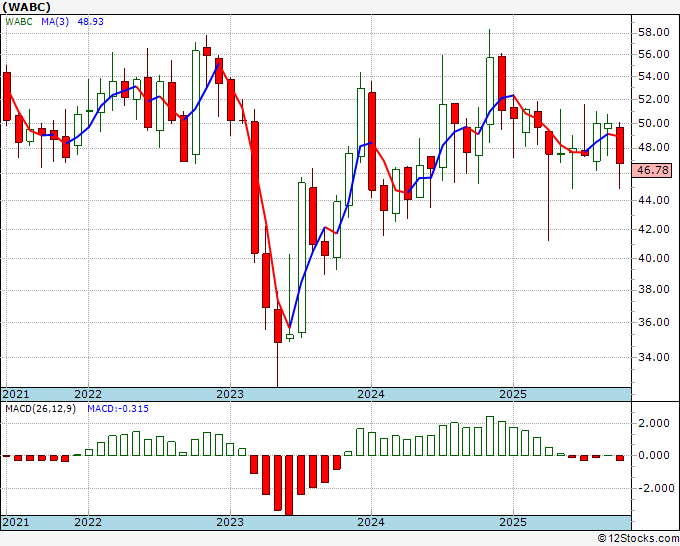Click the 44.00 price axis label
This screenshot has width=680, height=546.
pos(653,200)
